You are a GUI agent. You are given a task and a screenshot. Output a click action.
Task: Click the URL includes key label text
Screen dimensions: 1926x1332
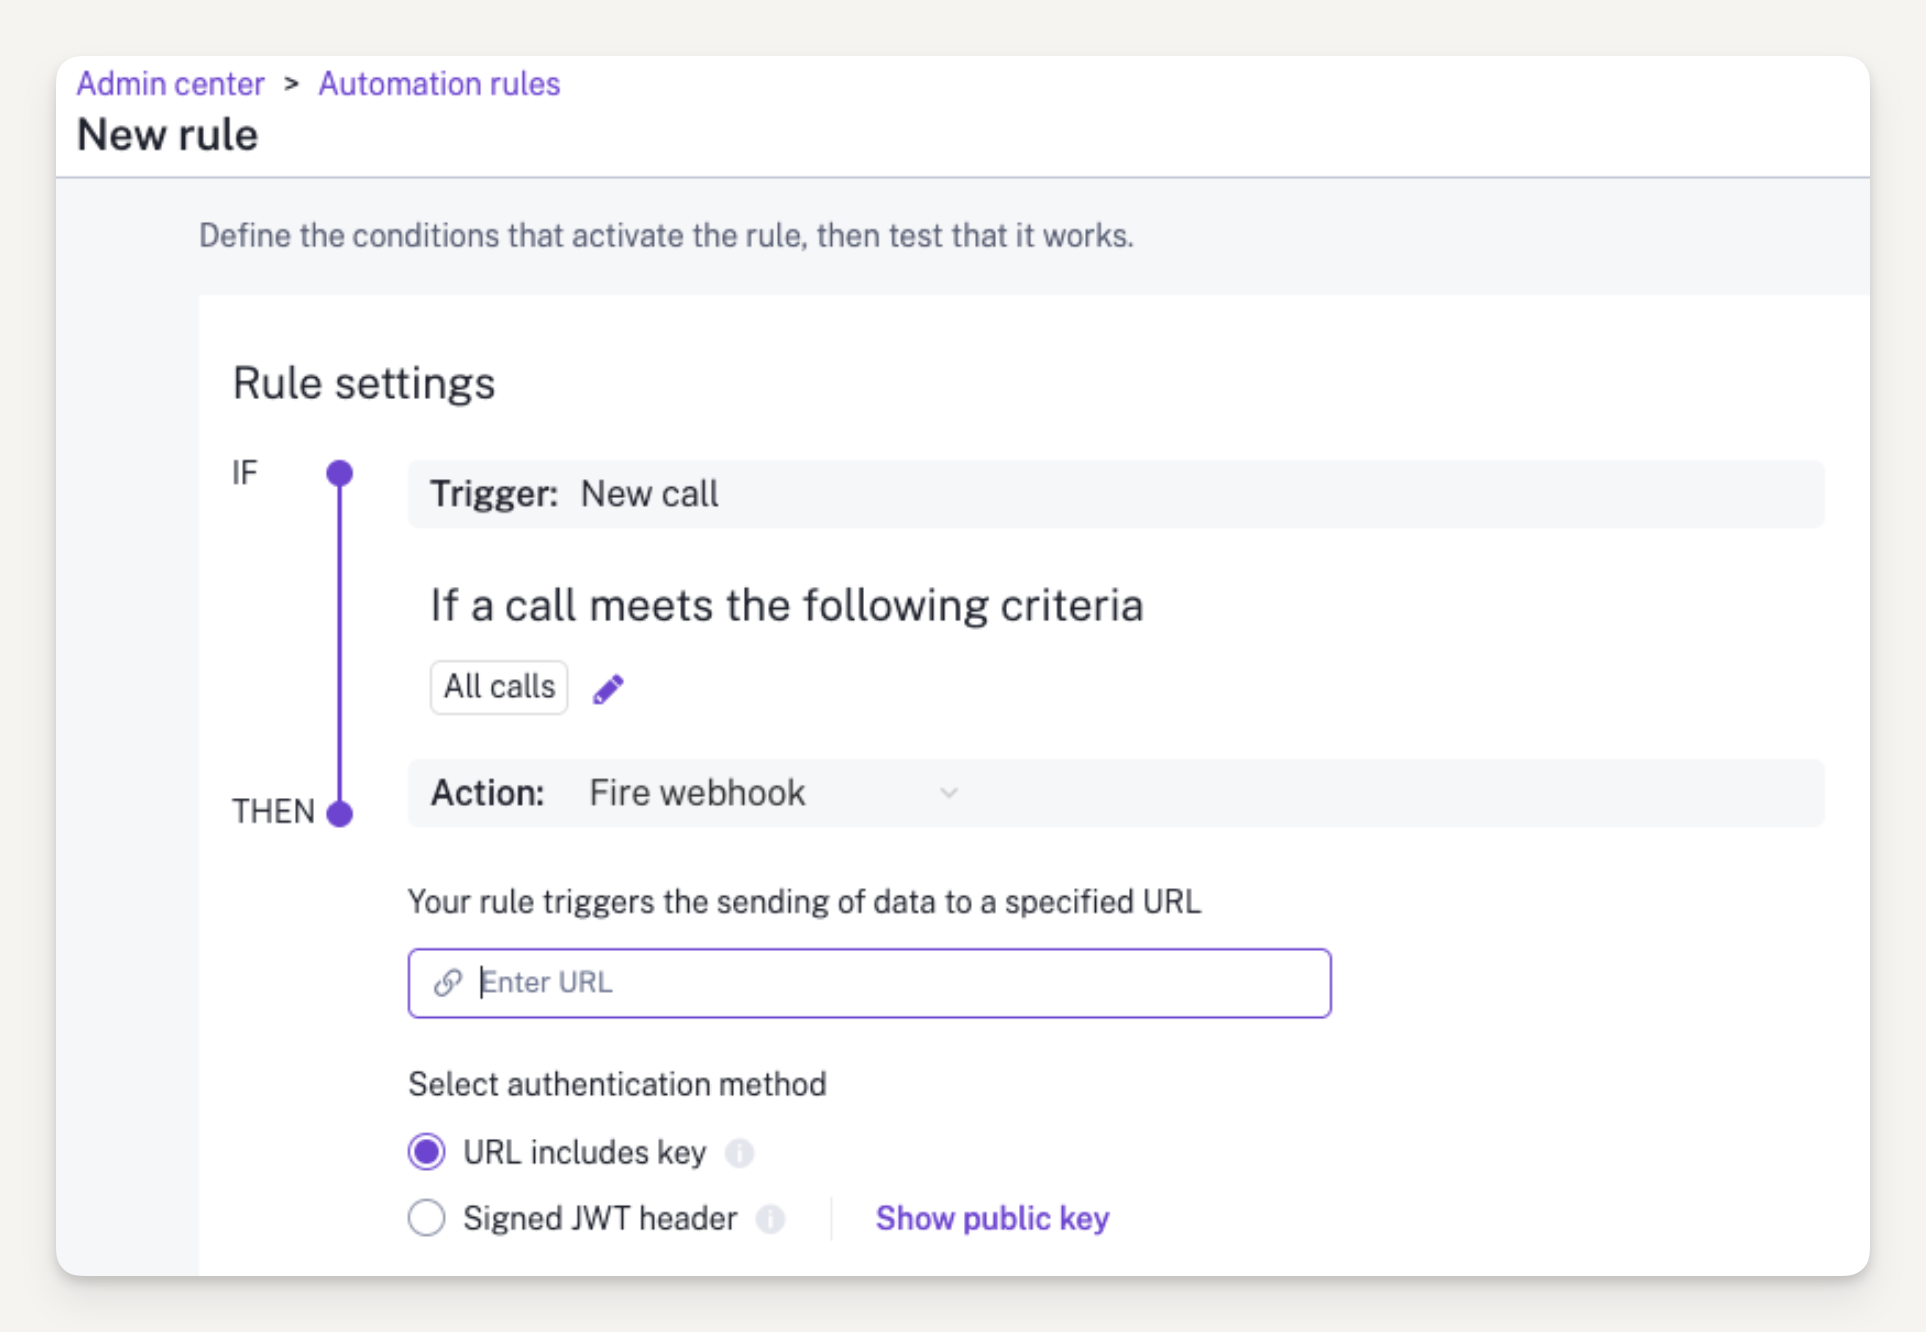[x=584, y=1152]
